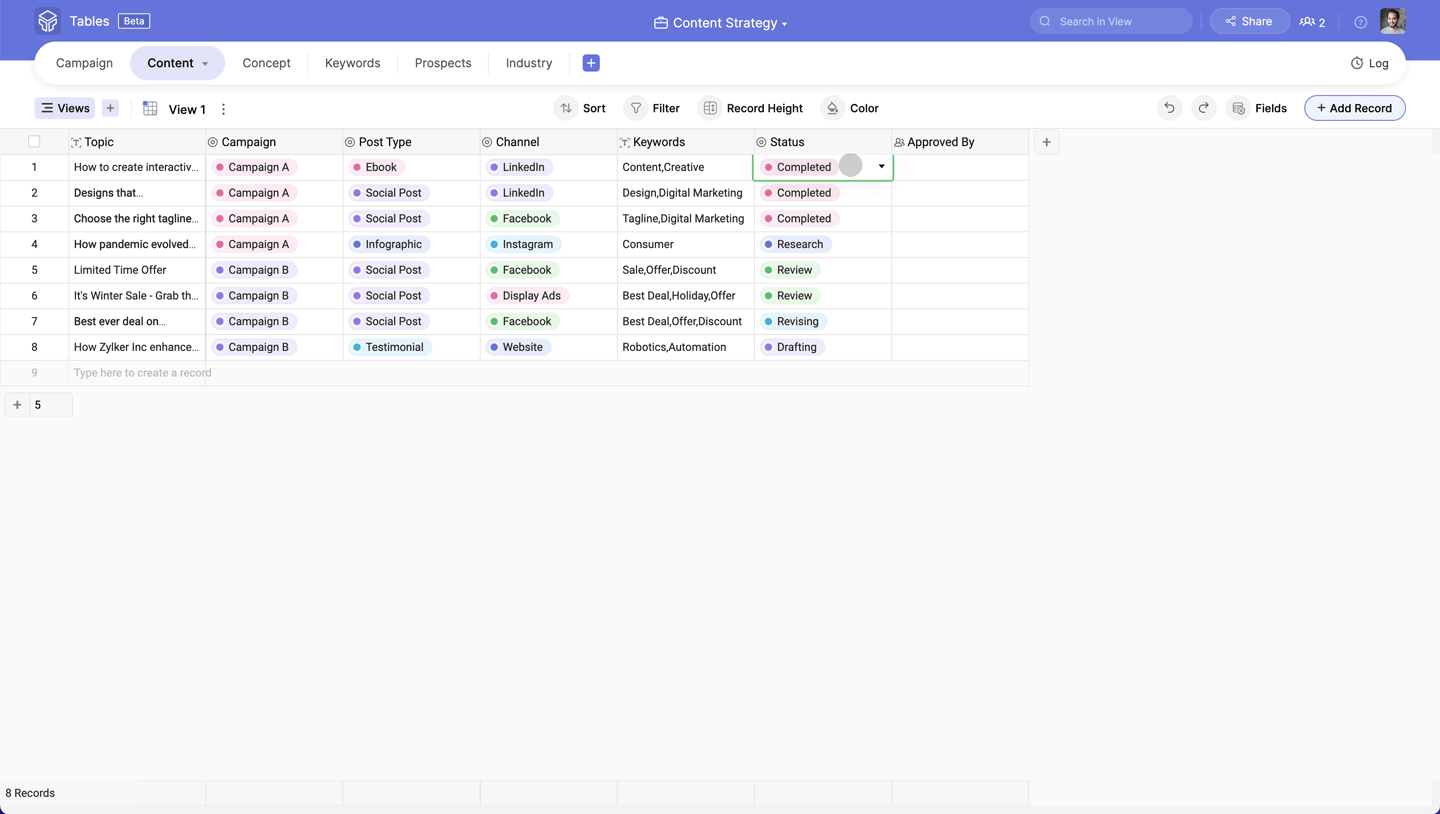Click the Status column header

[x=822, y=142]
